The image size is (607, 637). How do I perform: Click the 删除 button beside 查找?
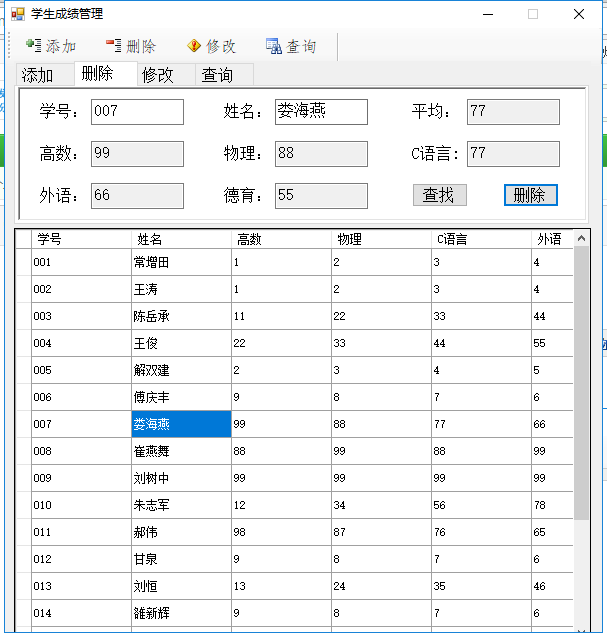(531, 195)
